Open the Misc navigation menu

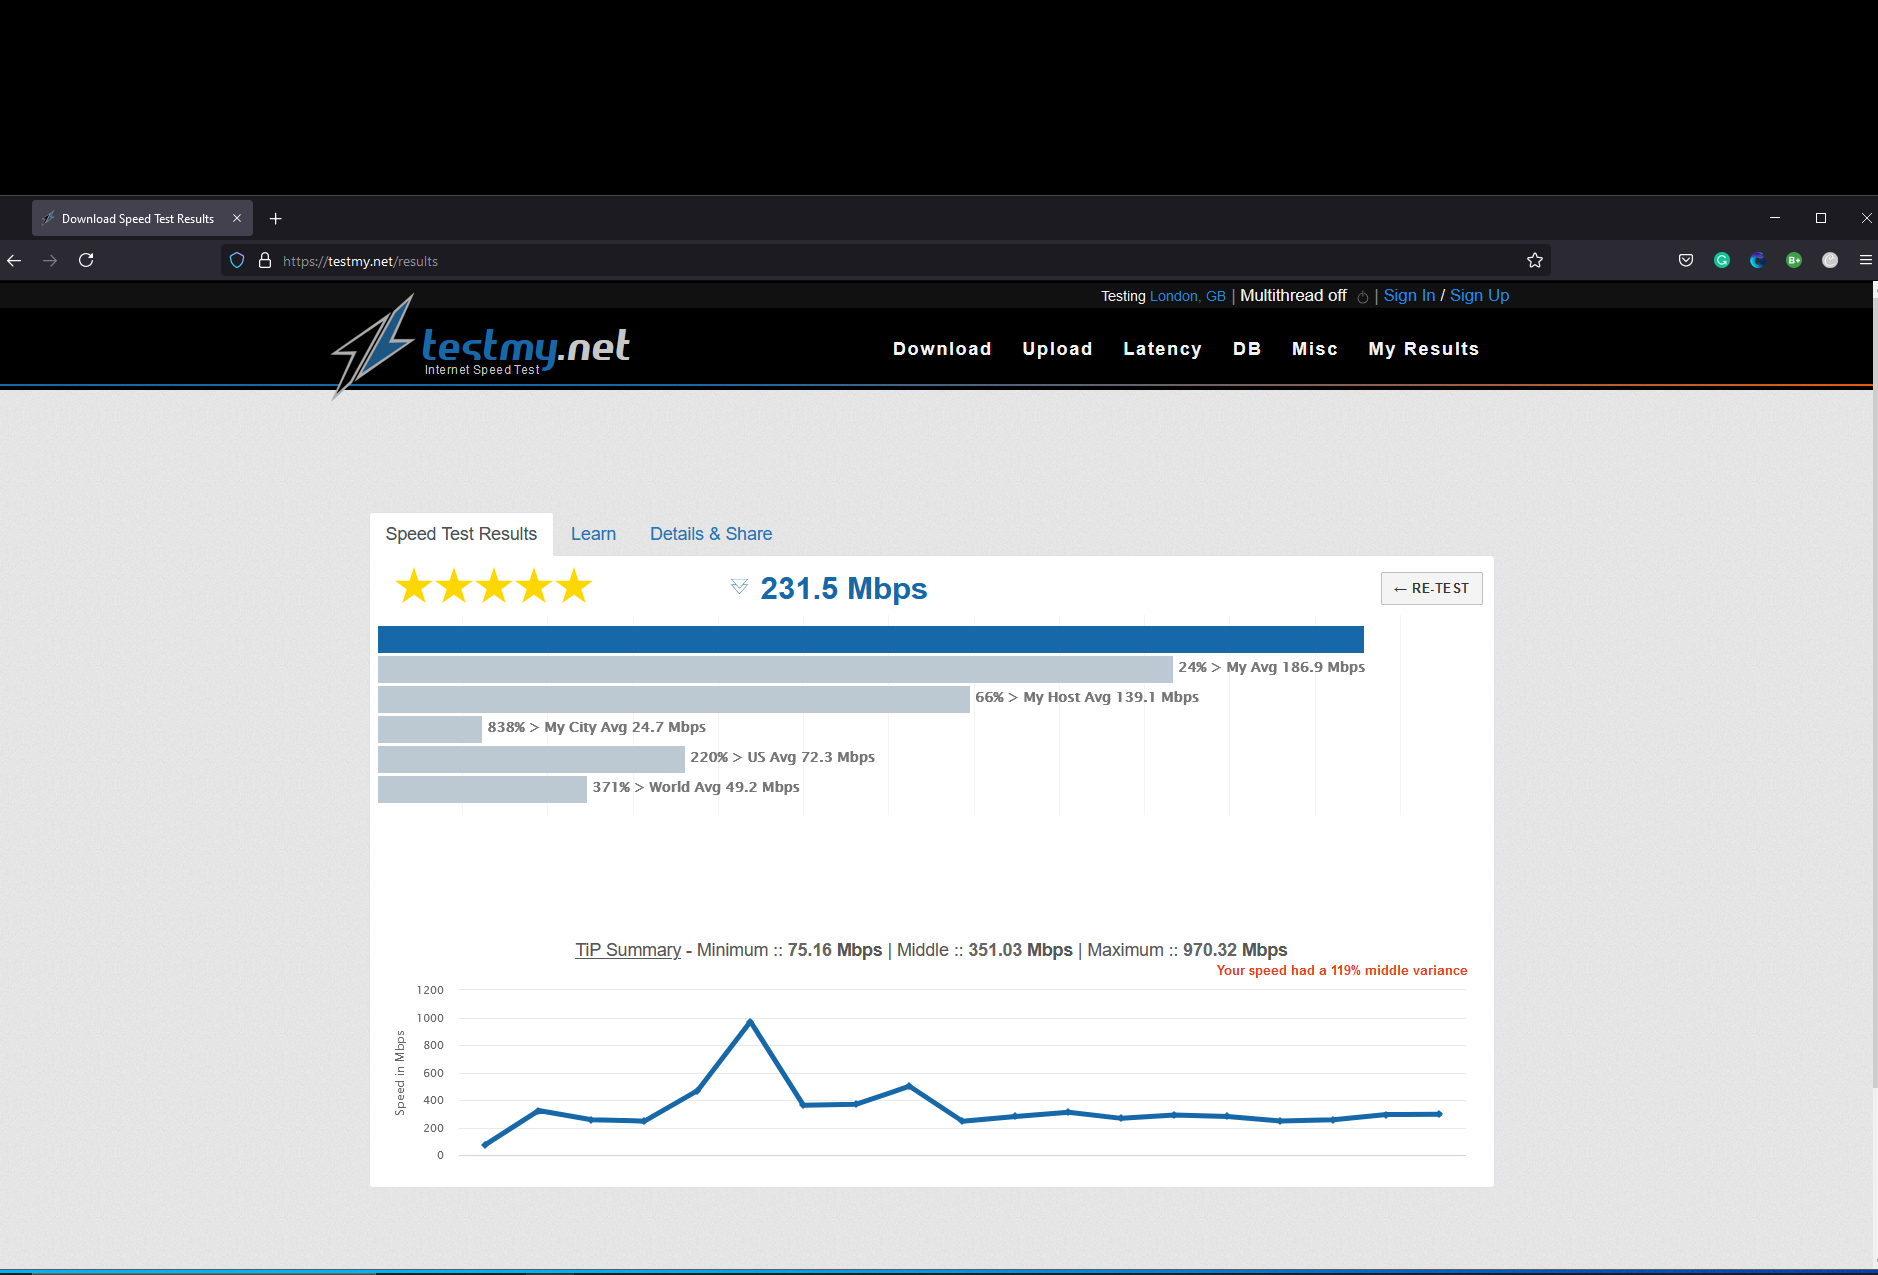pyautogui.click(x=1314, y=349)
